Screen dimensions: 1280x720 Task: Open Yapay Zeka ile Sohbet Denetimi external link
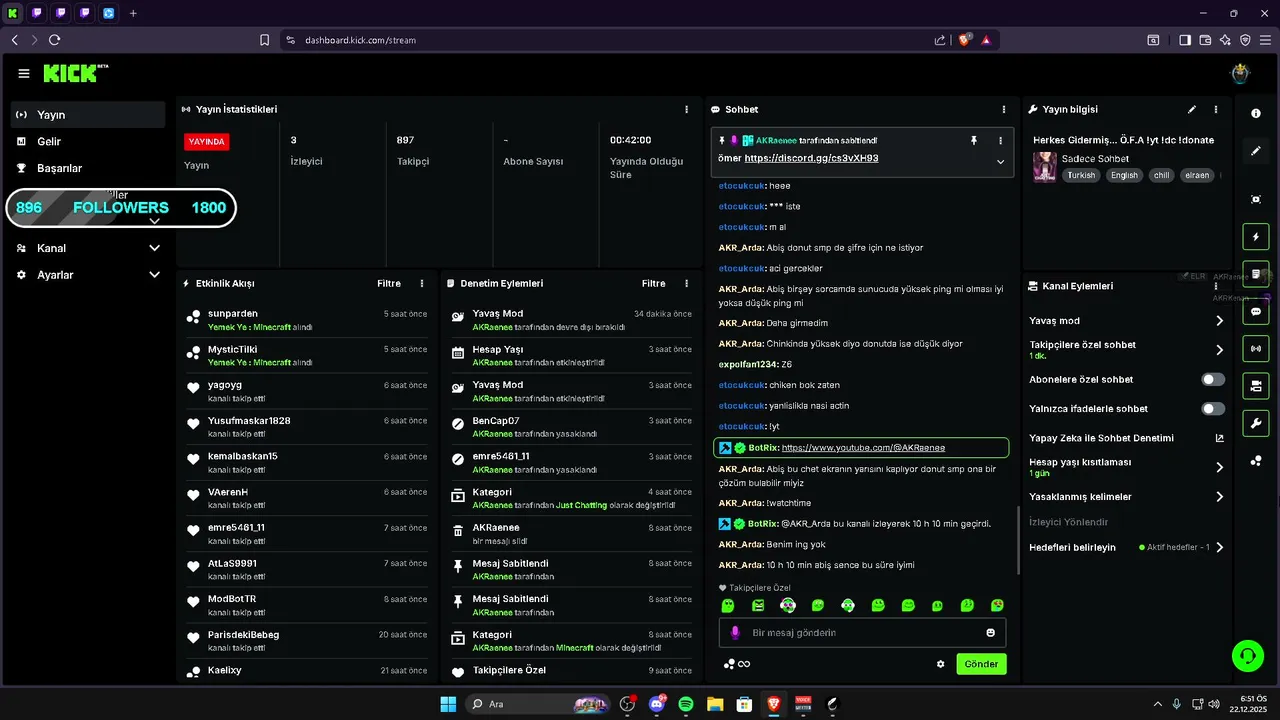(1219, 438)
